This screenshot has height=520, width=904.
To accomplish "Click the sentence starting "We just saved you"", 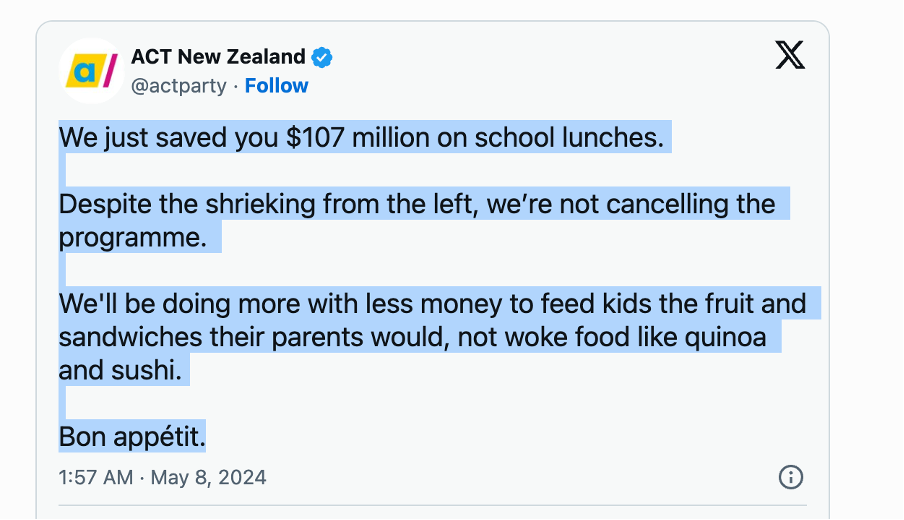I will click(361, 137).
